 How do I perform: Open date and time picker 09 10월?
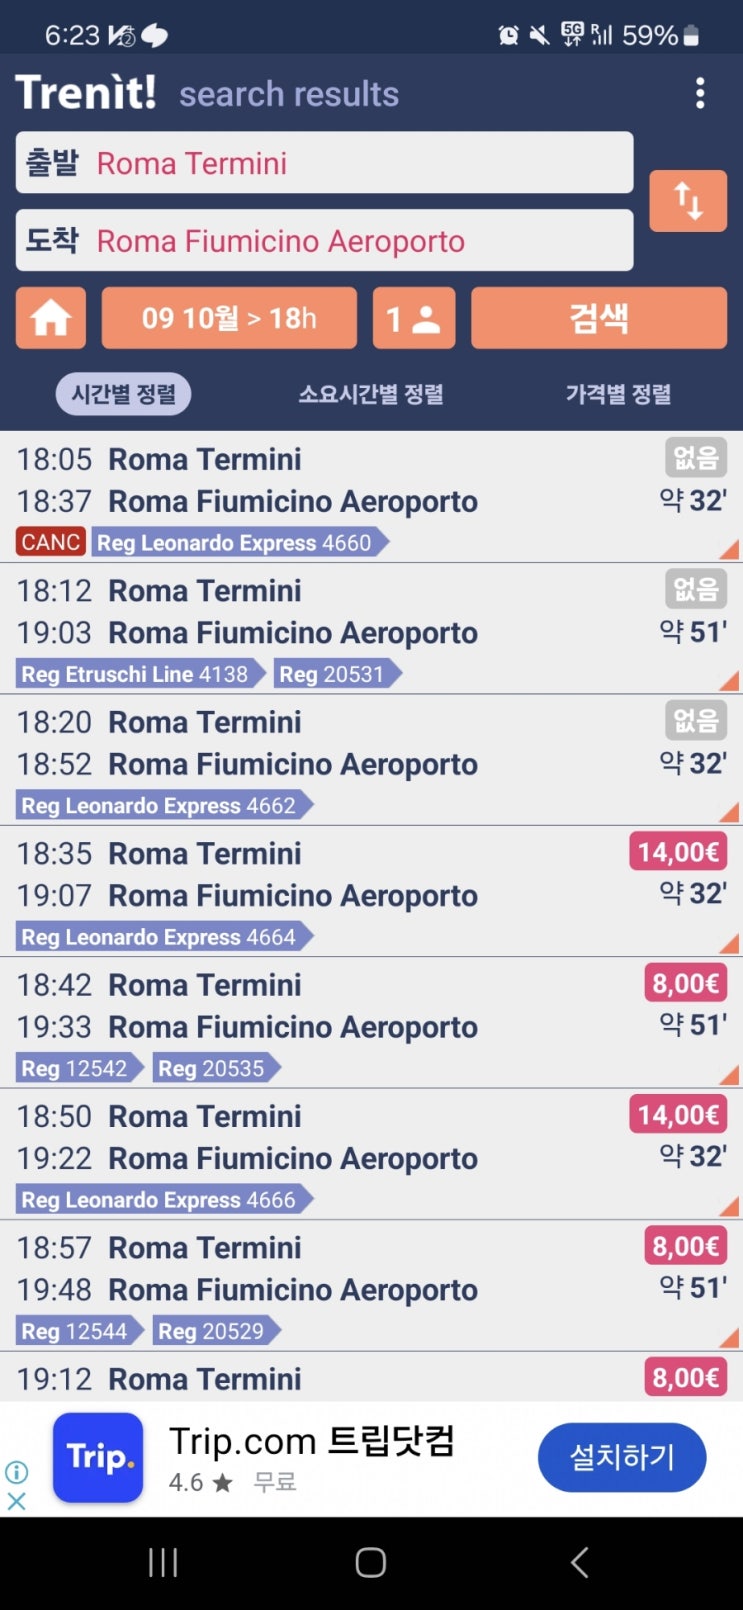(x=229, y=318)
